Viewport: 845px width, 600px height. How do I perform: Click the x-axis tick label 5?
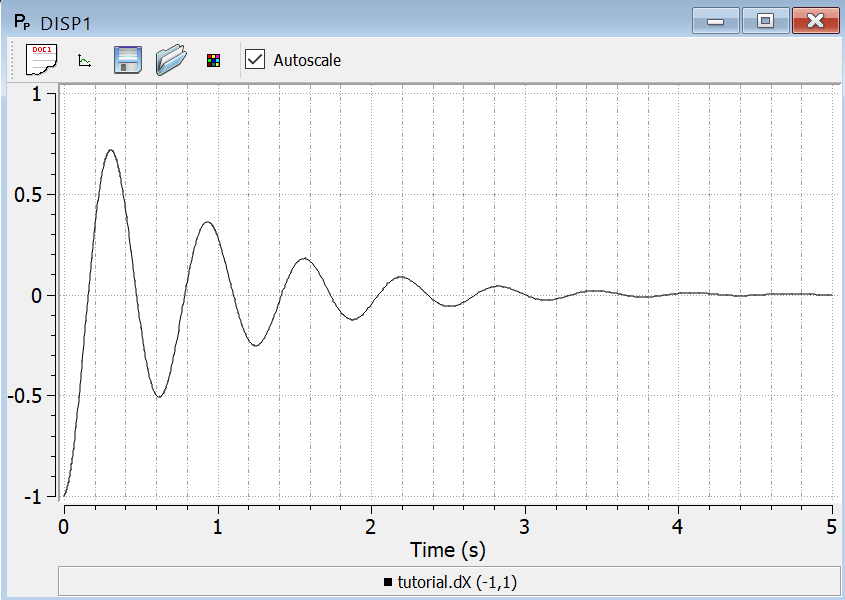pos(832,527)
